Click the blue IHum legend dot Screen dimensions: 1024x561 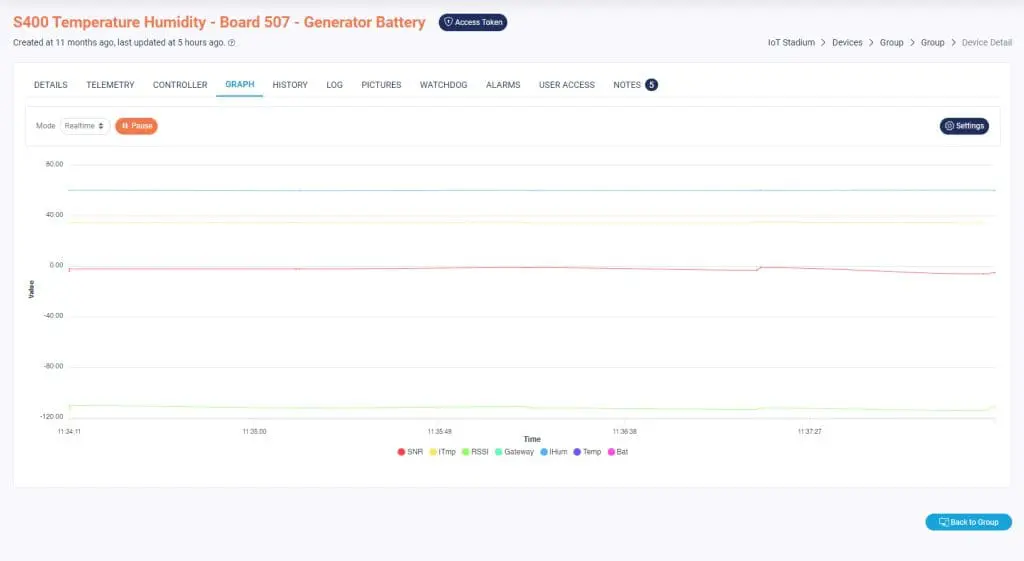click(x=544, y=452)
